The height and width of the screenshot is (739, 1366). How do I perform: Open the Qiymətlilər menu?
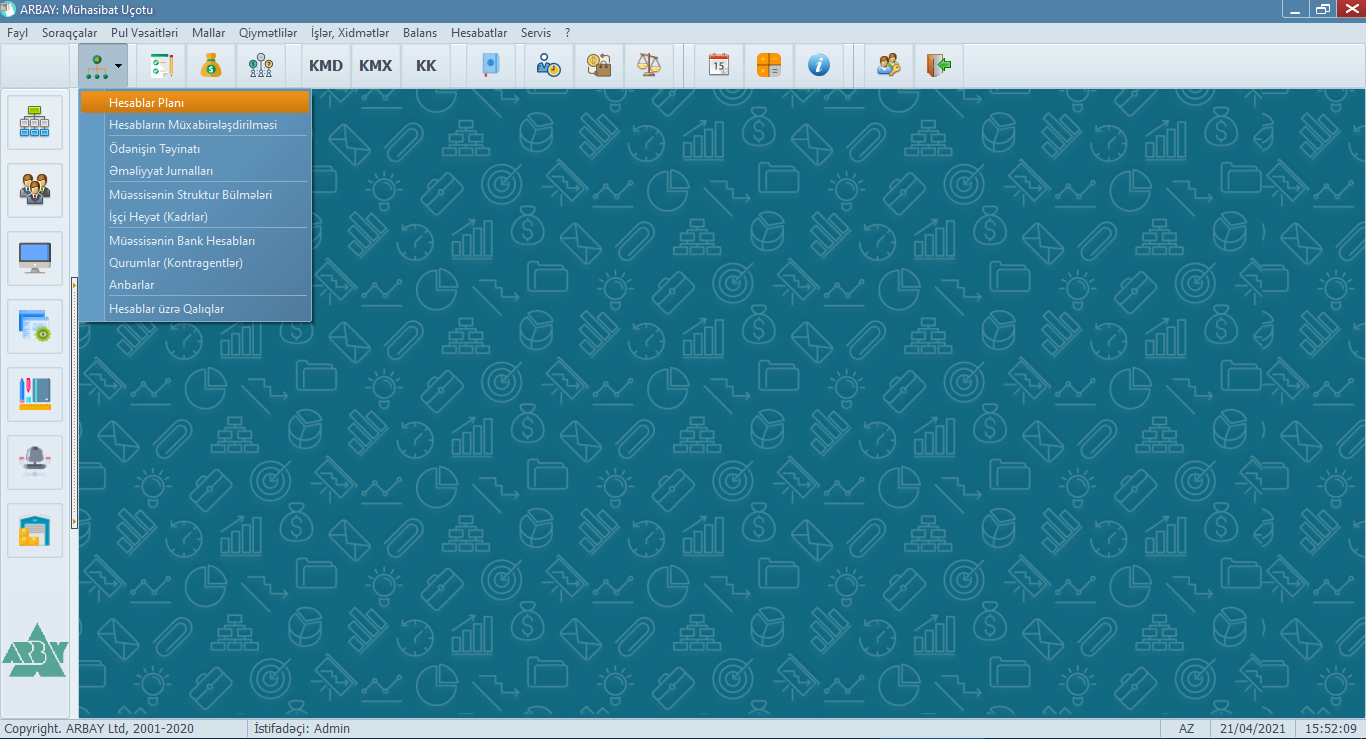coord(267,33)
